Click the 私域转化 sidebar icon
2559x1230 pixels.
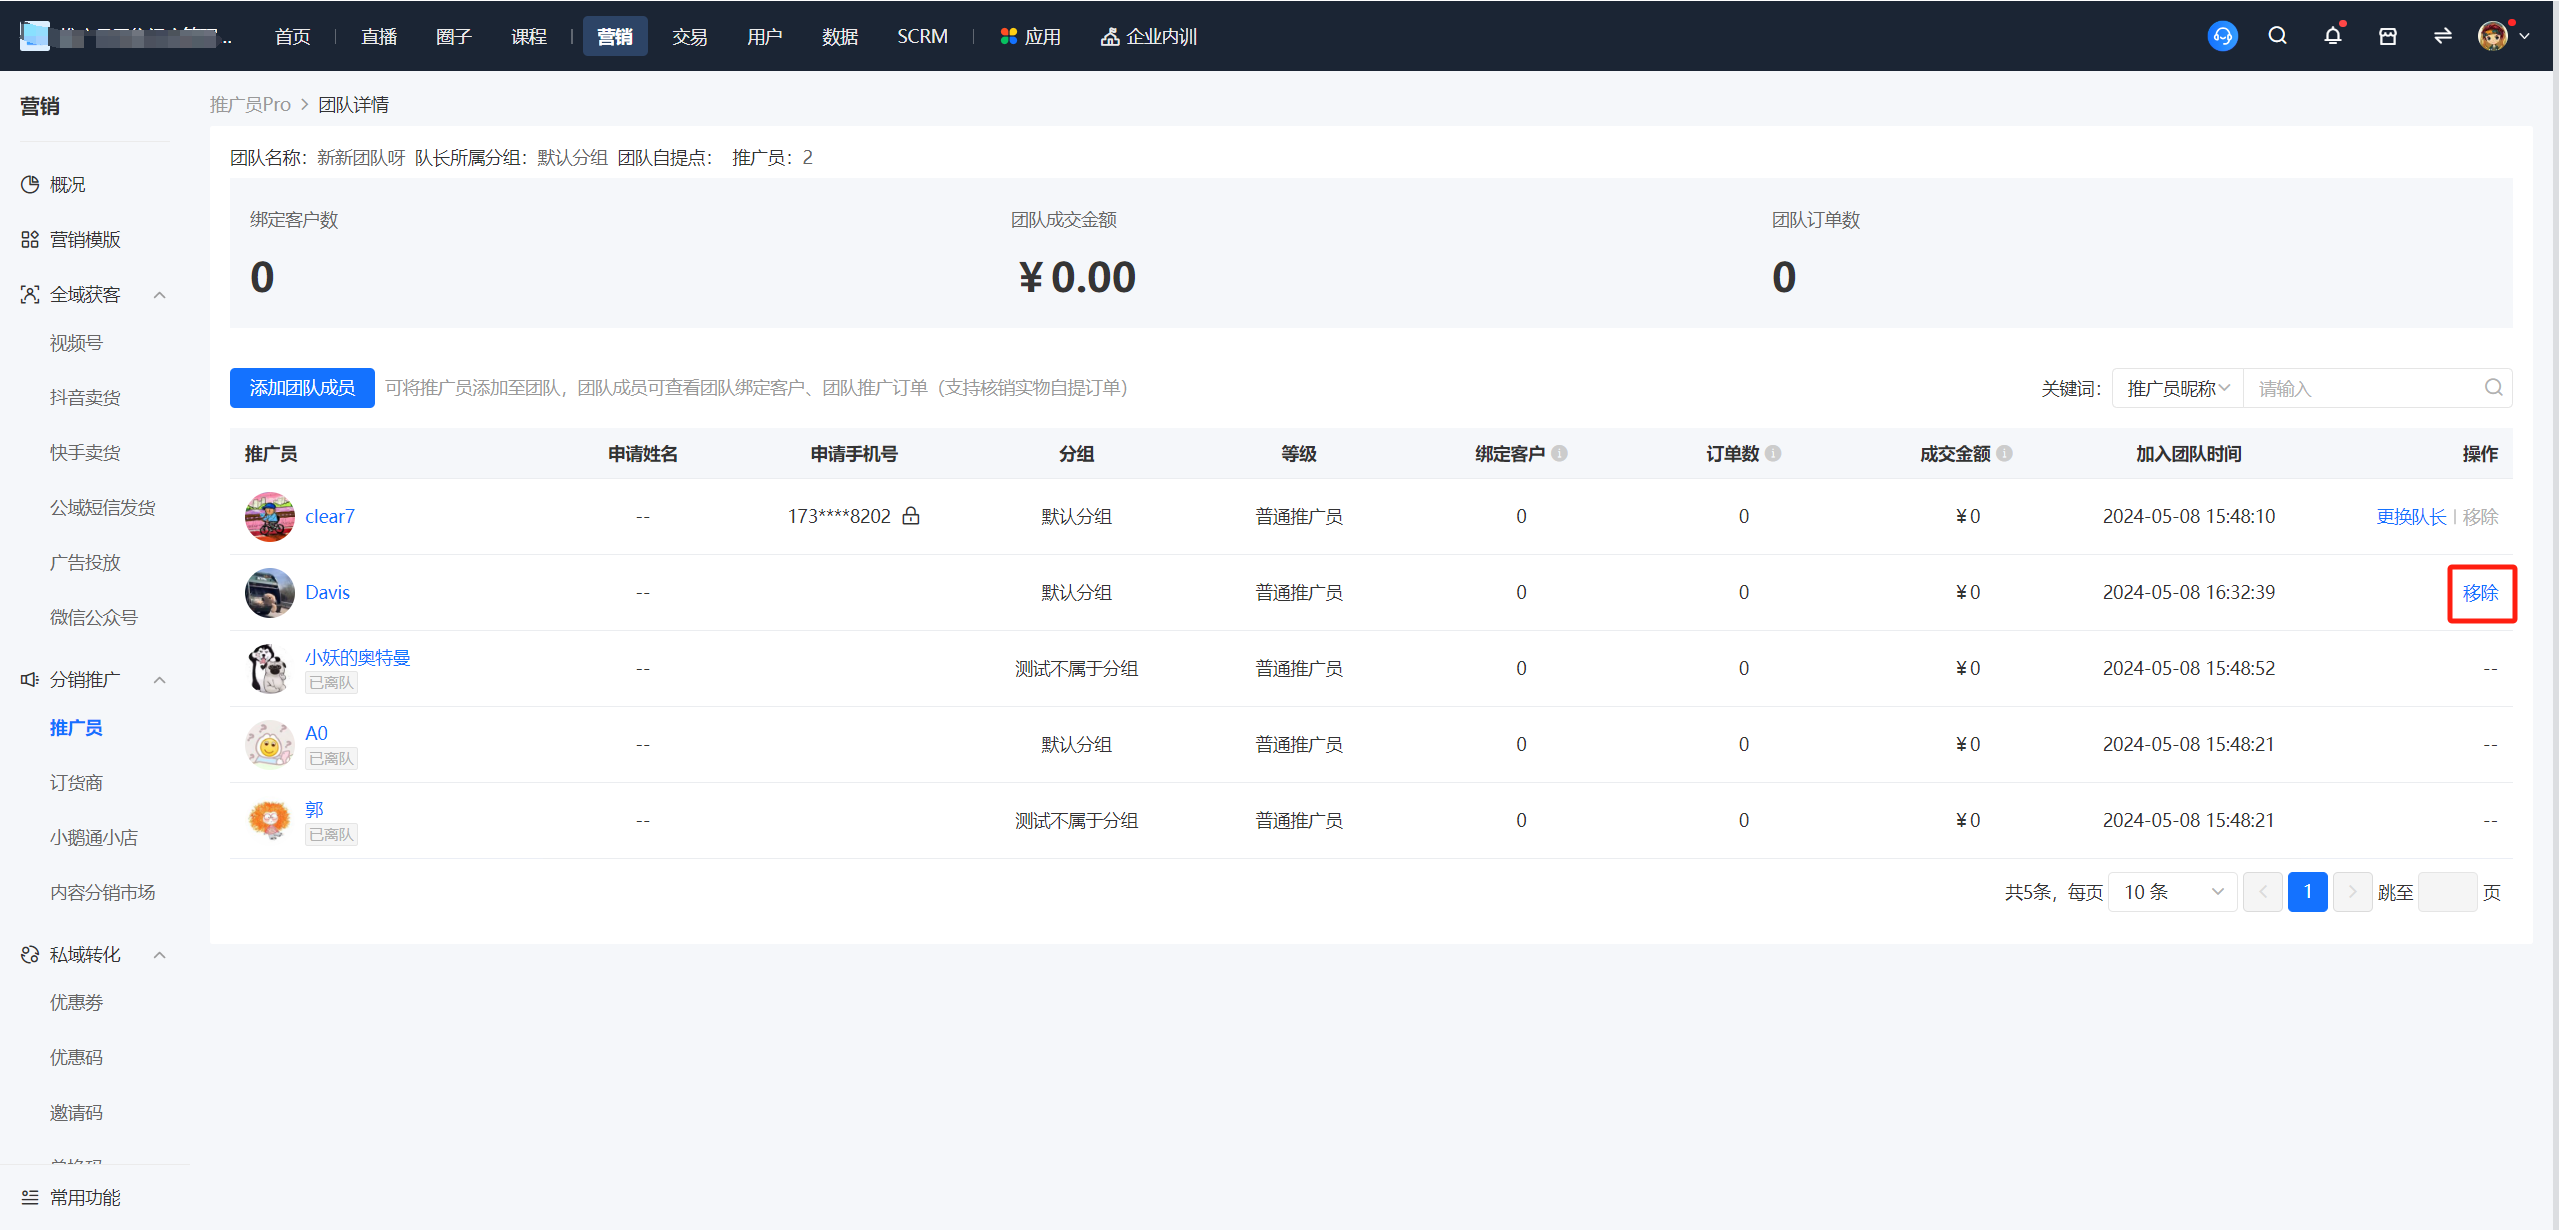(x=30, y=954)
